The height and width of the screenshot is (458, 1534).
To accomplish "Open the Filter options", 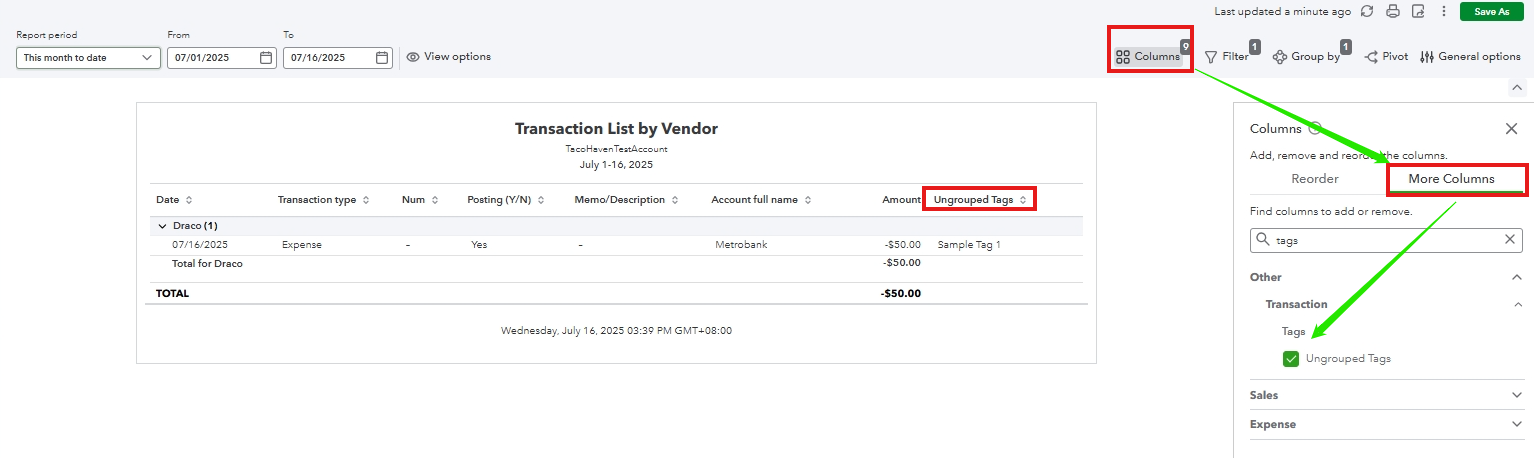I will tap(1227, 57).
